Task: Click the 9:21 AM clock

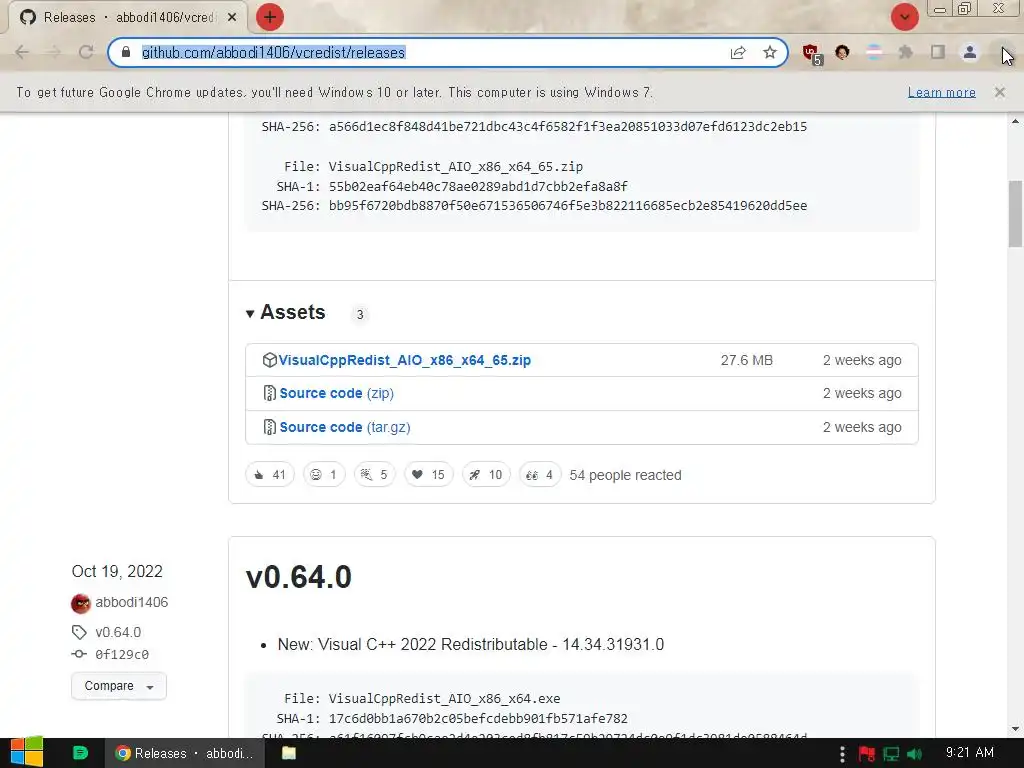Action: pyautogui.click(x=970, y=752)
